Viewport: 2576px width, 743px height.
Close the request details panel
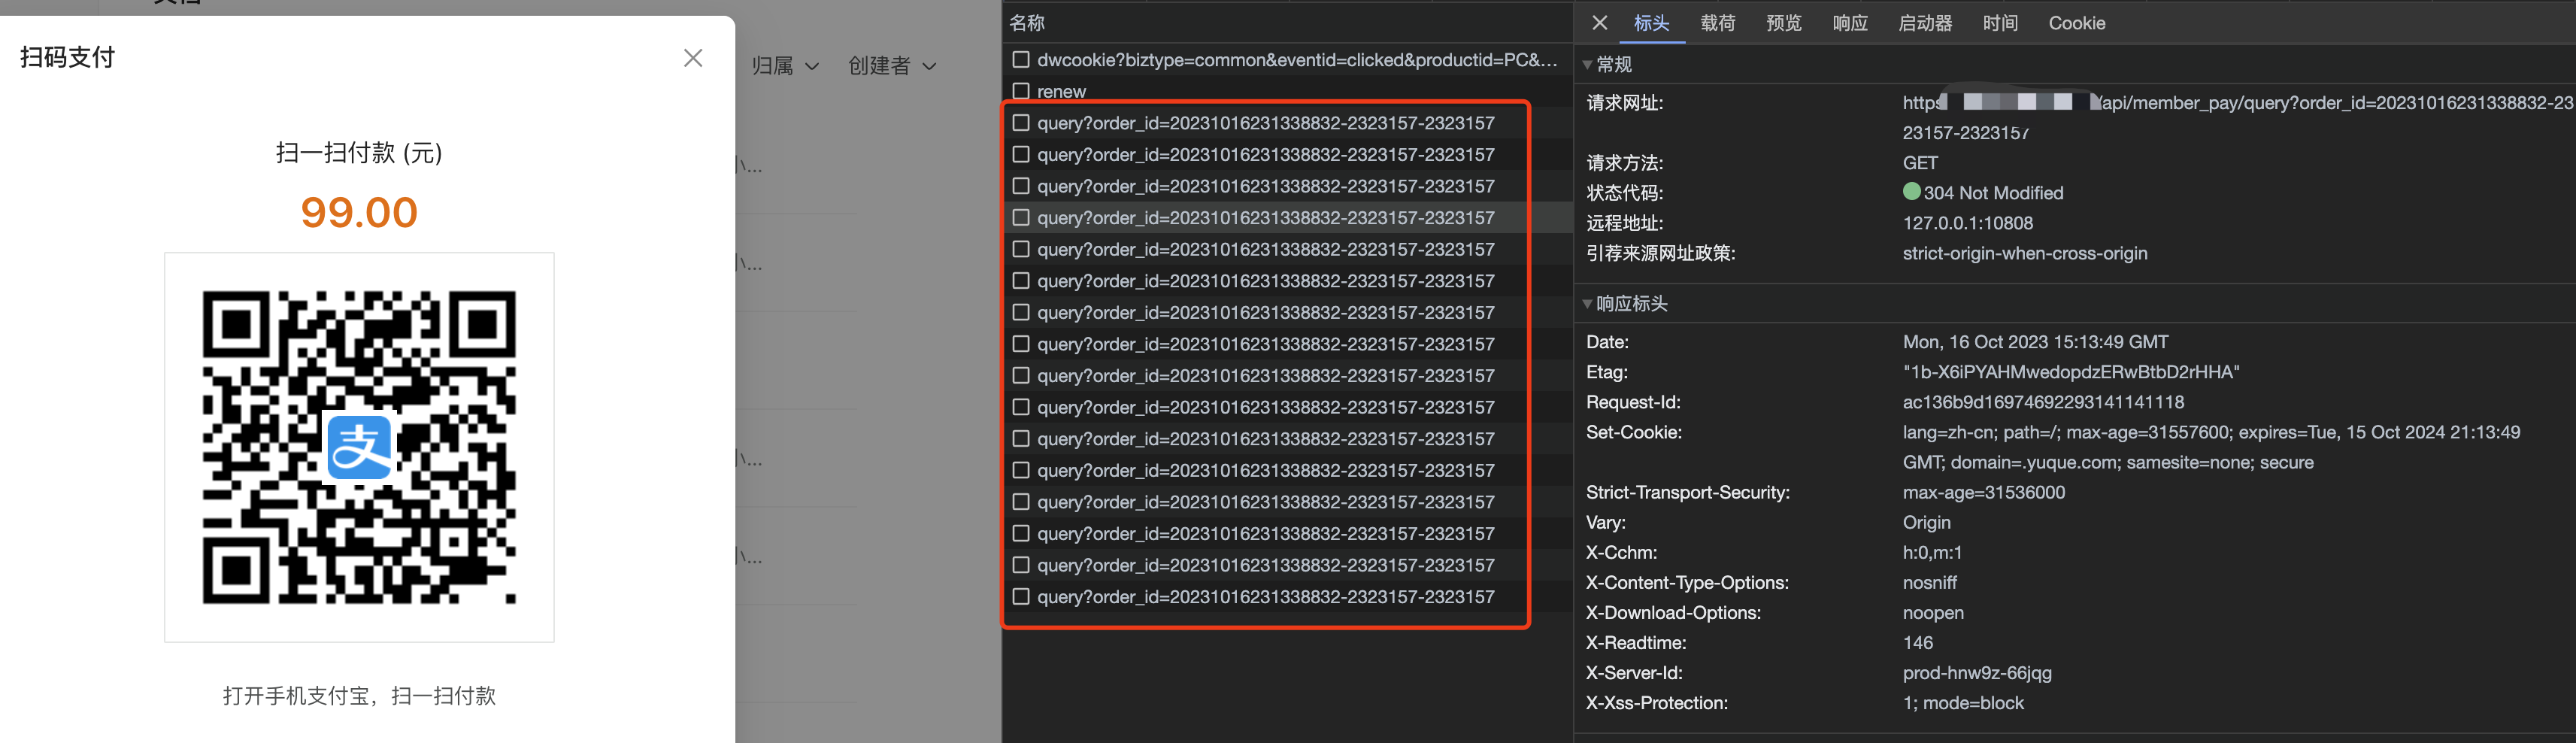(x=1600, y=23)
